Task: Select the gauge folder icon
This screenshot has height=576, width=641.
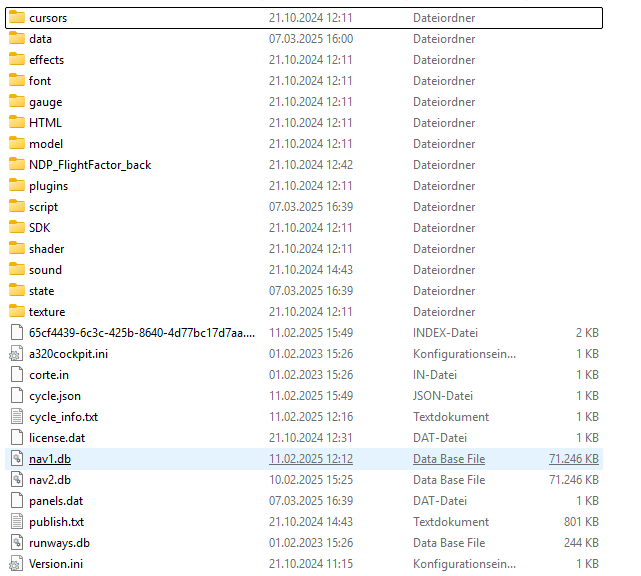Action: (17, 101)
